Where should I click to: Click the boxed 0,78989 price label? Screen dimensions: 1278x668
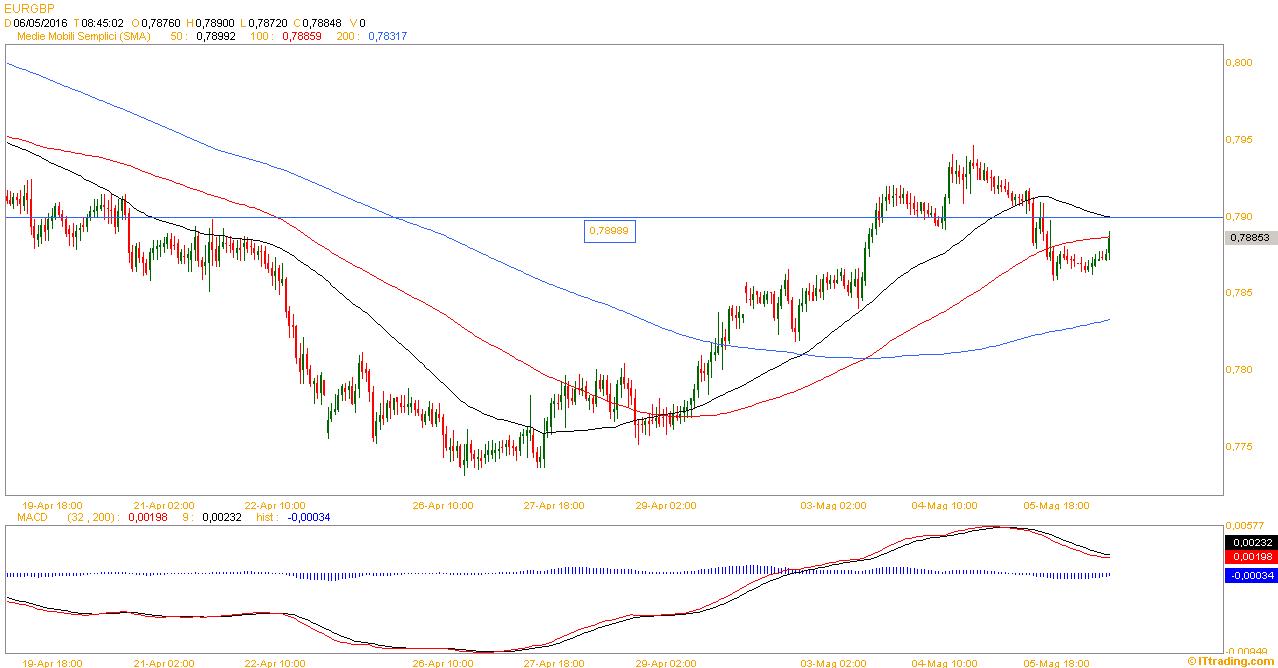609,231
